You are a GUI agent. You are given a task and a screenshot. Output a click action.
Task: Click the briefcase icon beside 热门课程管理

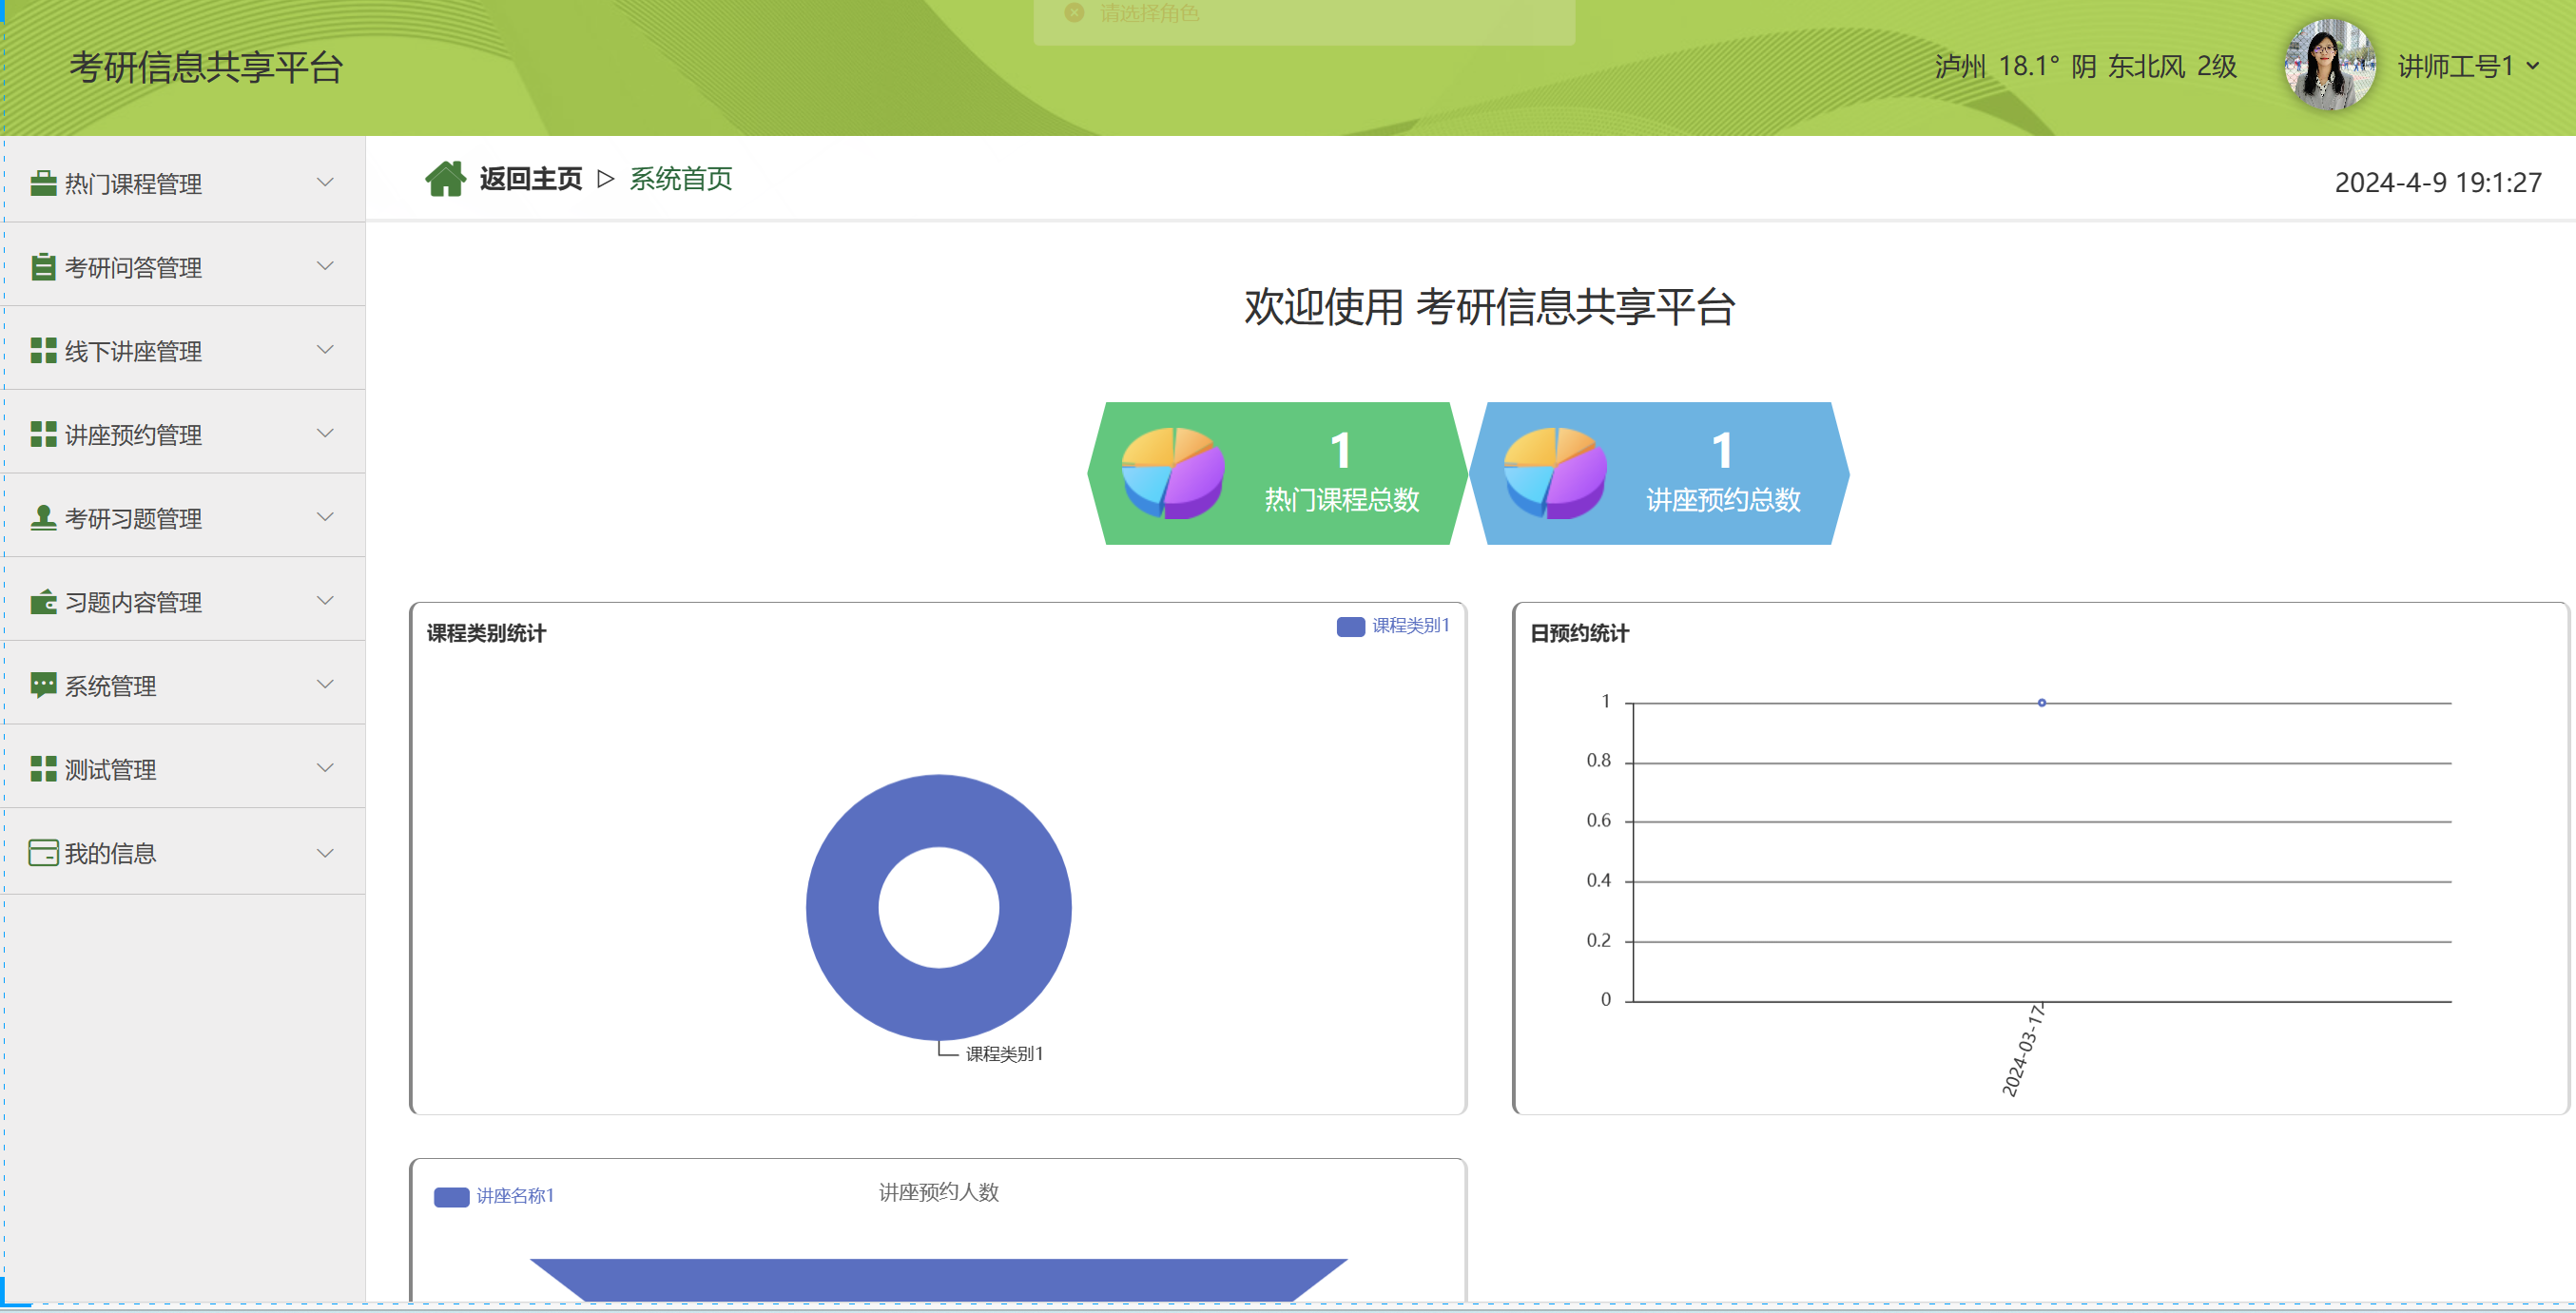pos(43,183)
